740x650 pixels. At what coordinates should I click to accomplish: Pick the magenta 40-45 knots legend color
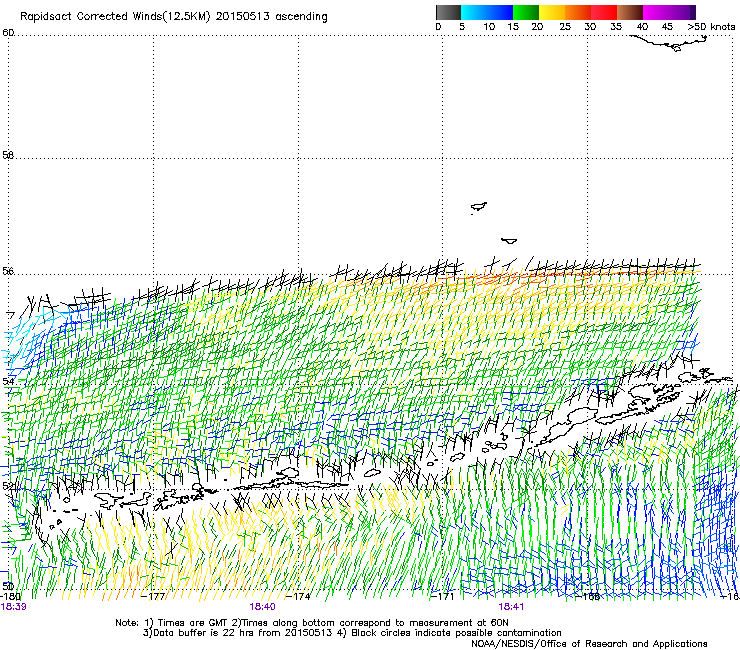coord(656,12)
